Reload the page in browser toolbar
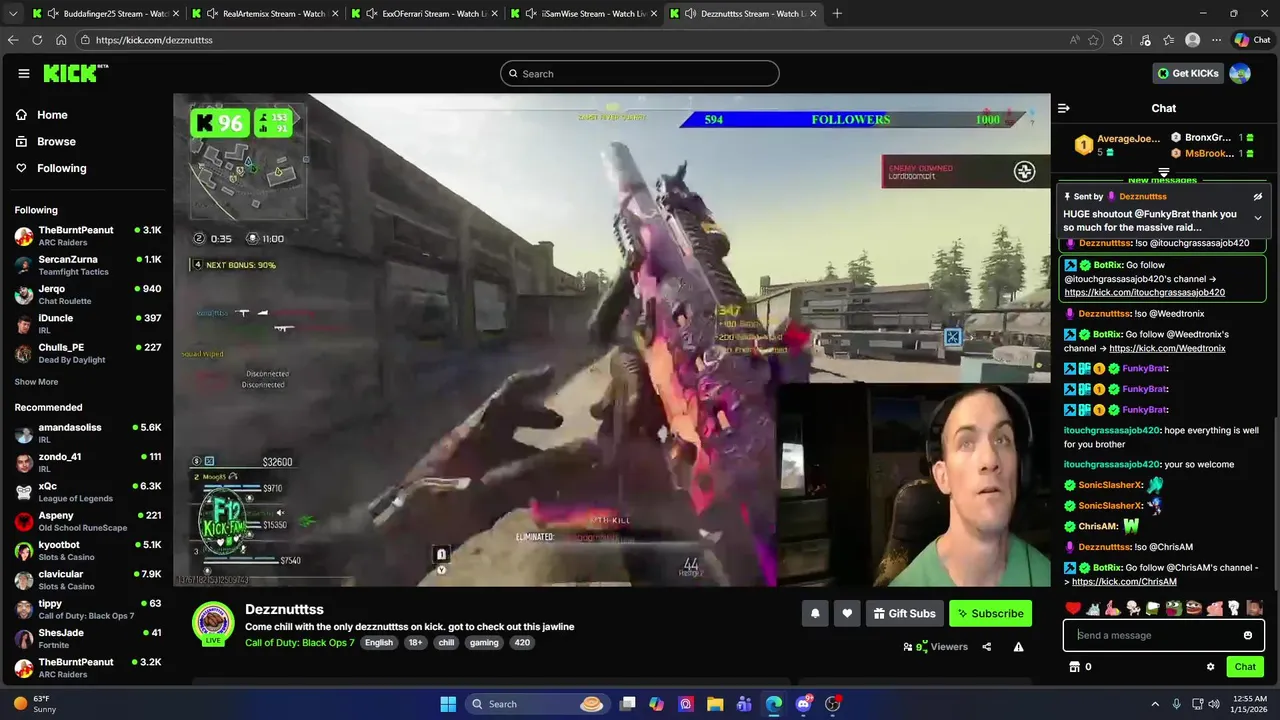The image size is (1280, 720). [37, 40]
